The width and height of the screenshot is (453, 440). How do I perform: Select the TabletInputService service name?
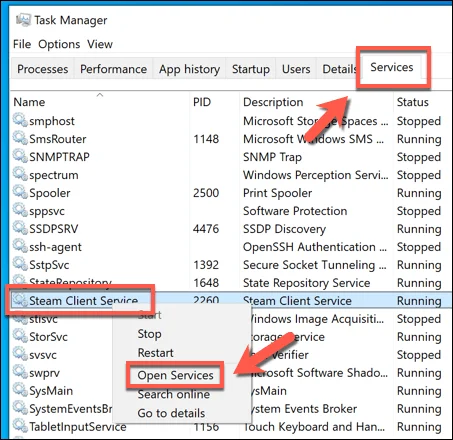(x=78, y=427)
